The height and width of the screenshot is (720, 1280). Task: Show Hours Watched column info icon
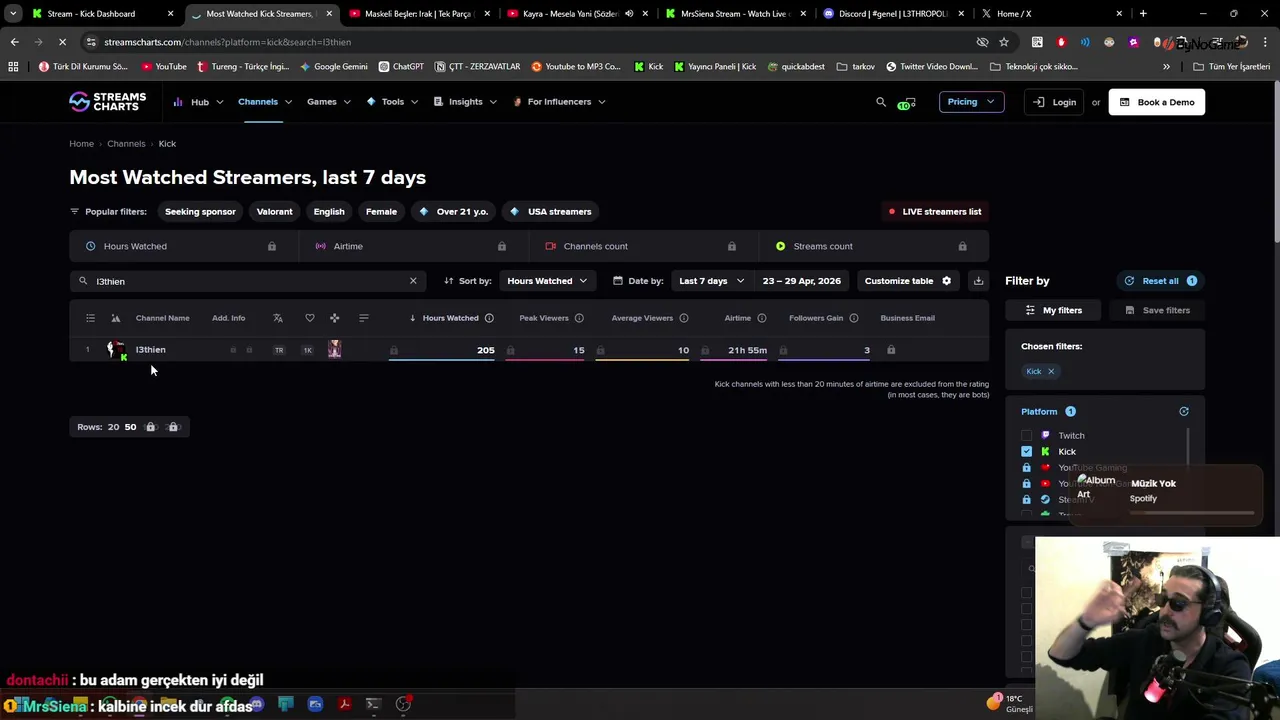[489, 318]
